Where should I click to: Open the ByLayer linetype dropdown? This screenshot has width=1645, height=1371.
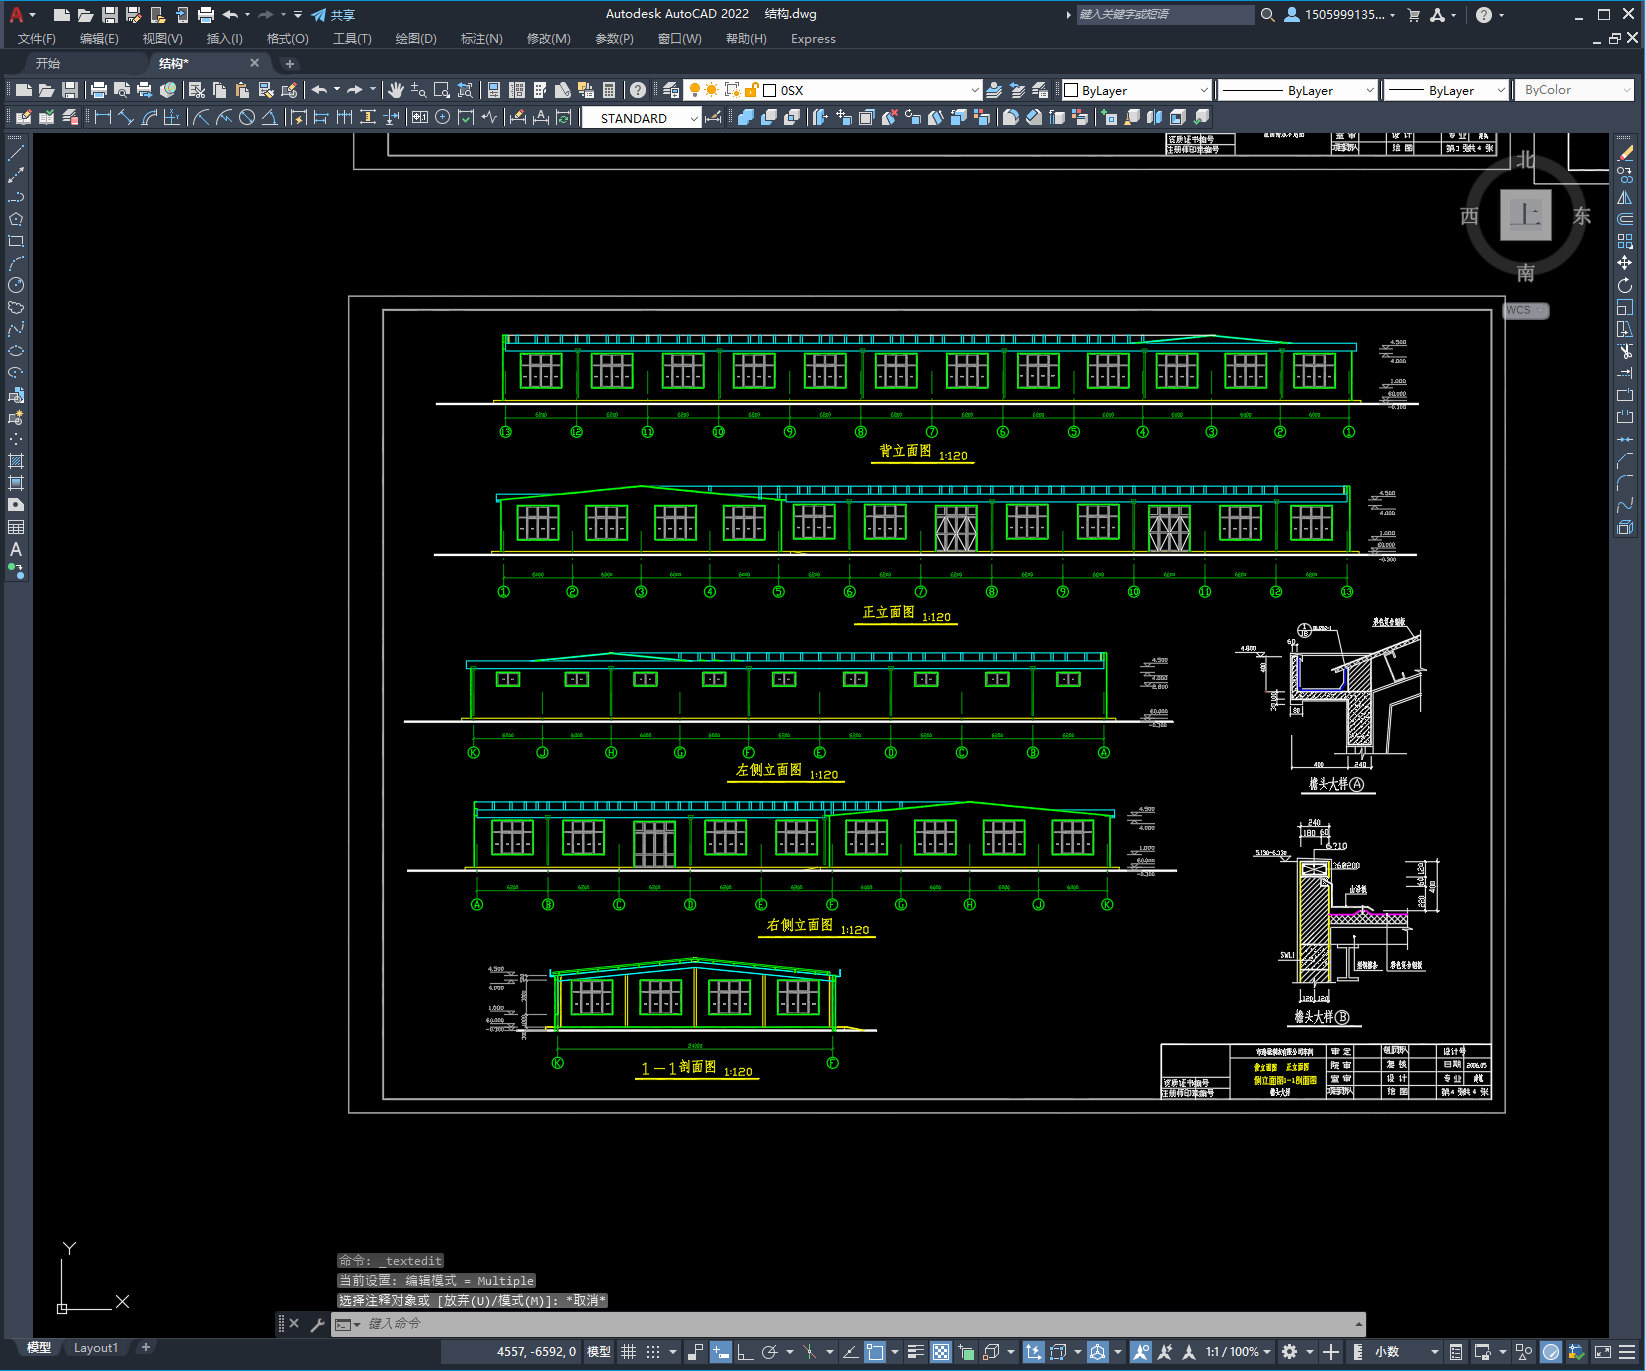click(1370, 90)
